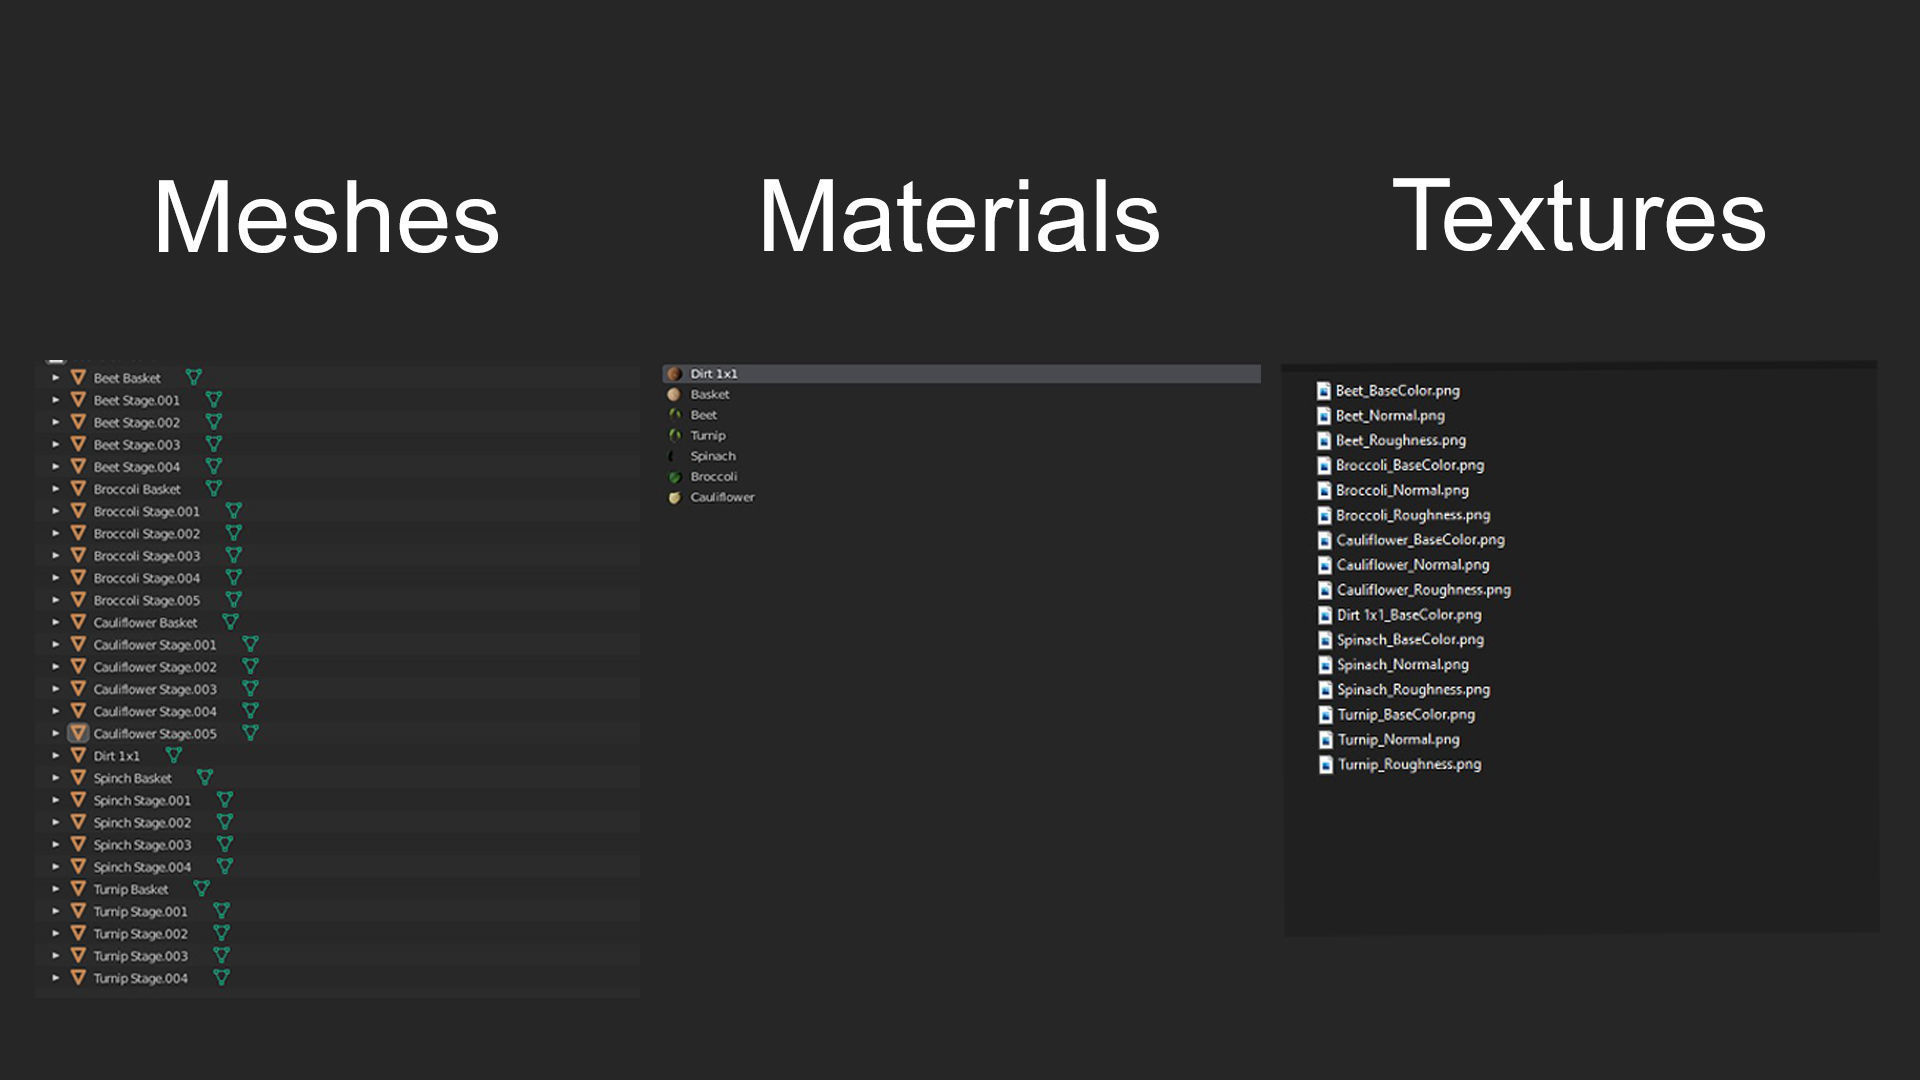1920x1080 pixels.
Task: Select Spinach_Roughness.png texture file
Action: click(1413, 690)
